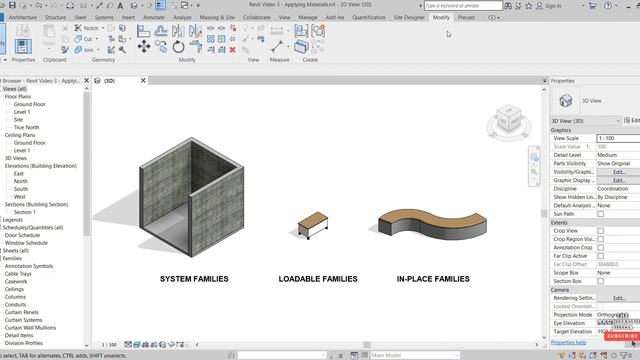
Task: Toggle the Annotation Crop checkbox
Action: 600,247
